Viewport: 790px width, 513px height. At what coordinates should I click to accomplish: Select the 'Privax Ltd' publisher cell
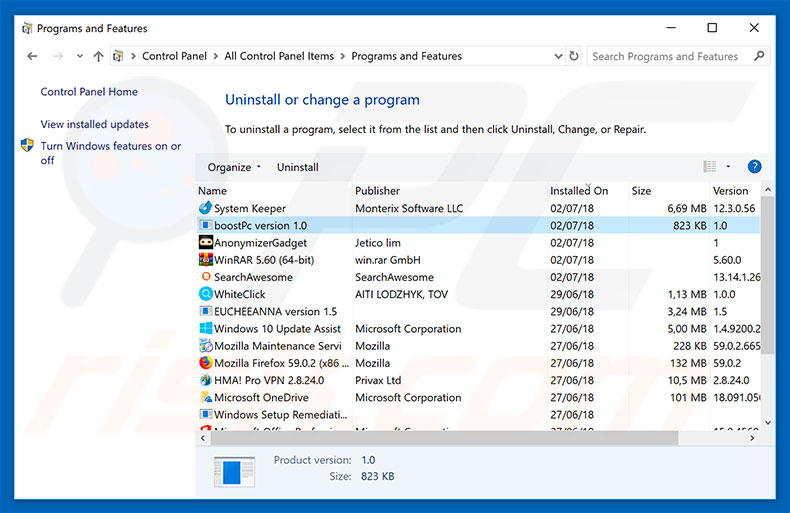click(x=378, y=380)
